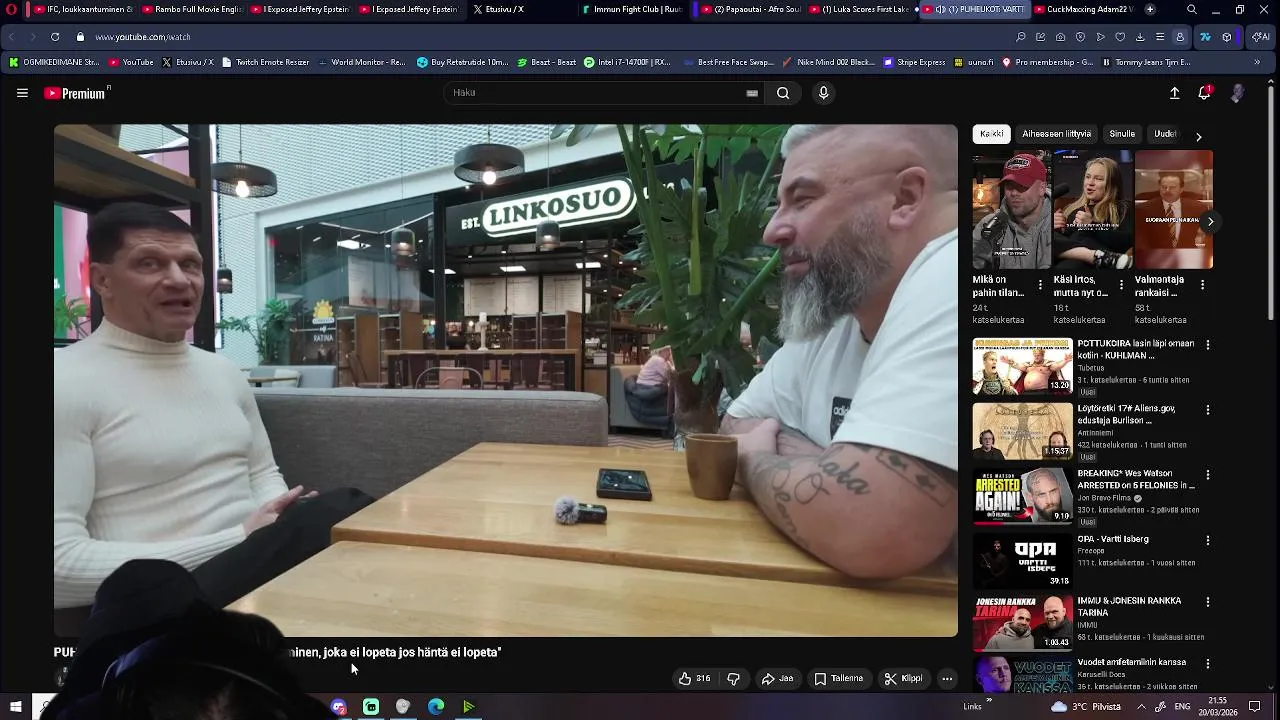Open POTTUKOIRA video thumbnail

point(1022,367)
